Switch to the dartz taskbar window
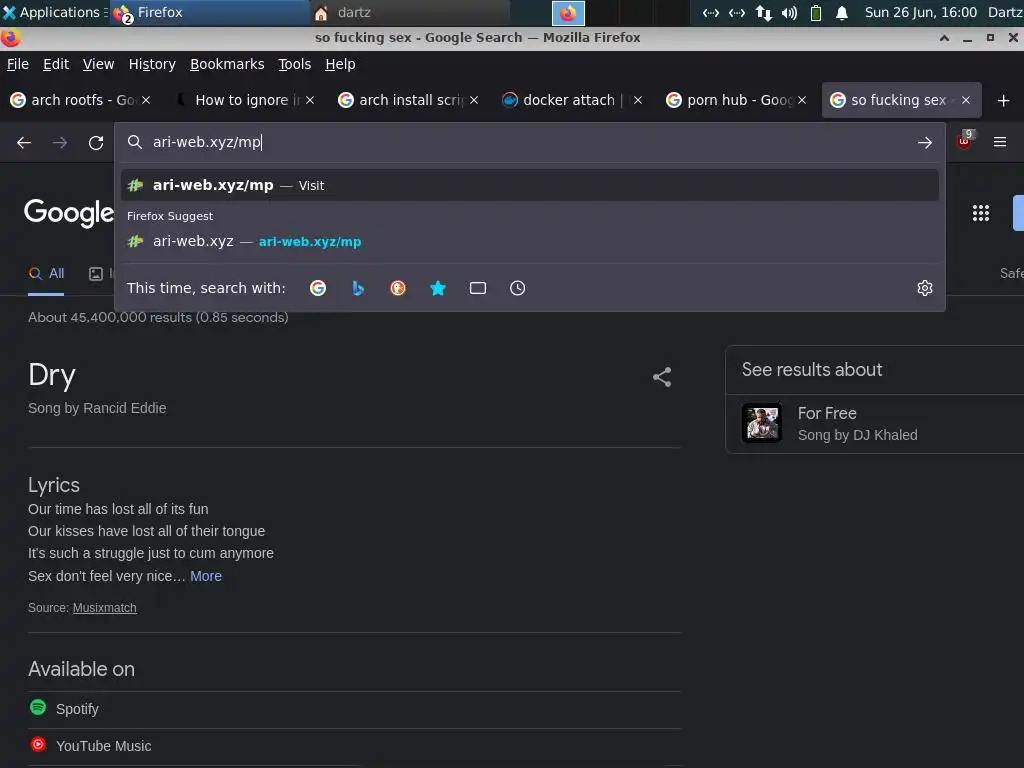The image size is (1024, 768). point(410,12)
